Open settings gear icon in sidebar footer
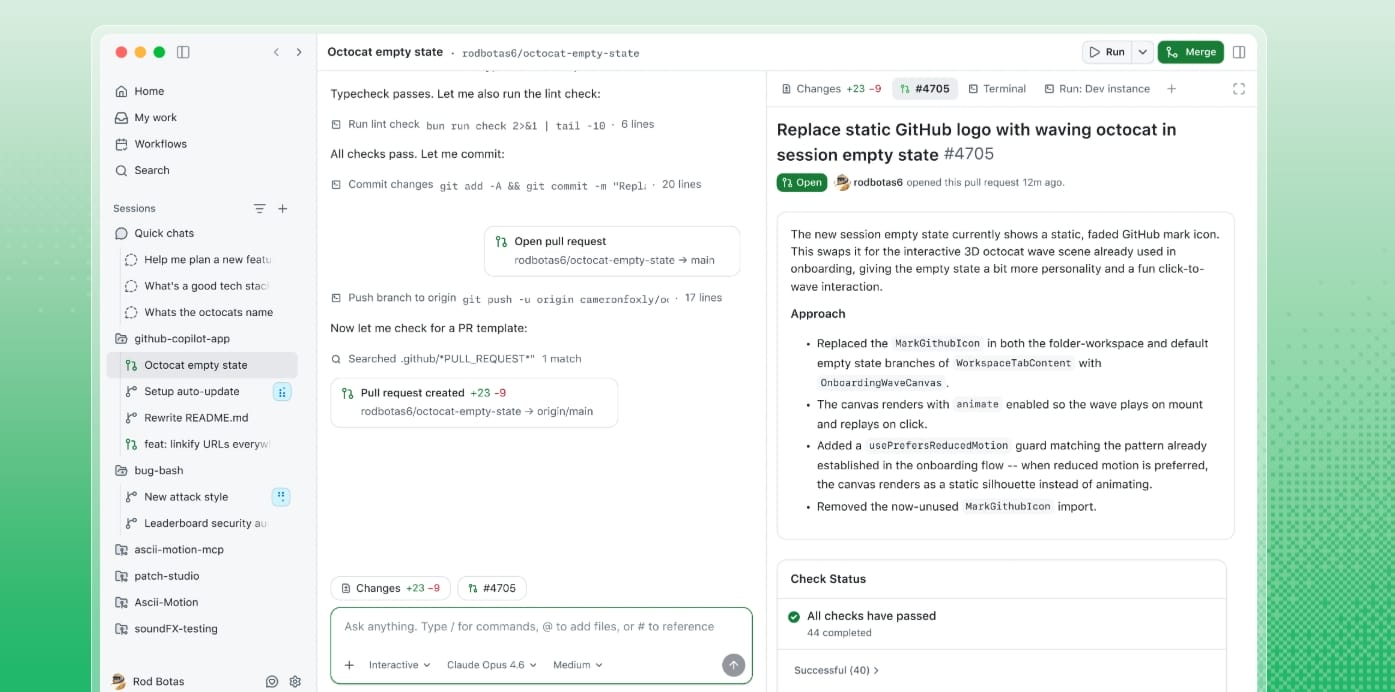Screen dimensions: 1395x692 pos(295,681)
